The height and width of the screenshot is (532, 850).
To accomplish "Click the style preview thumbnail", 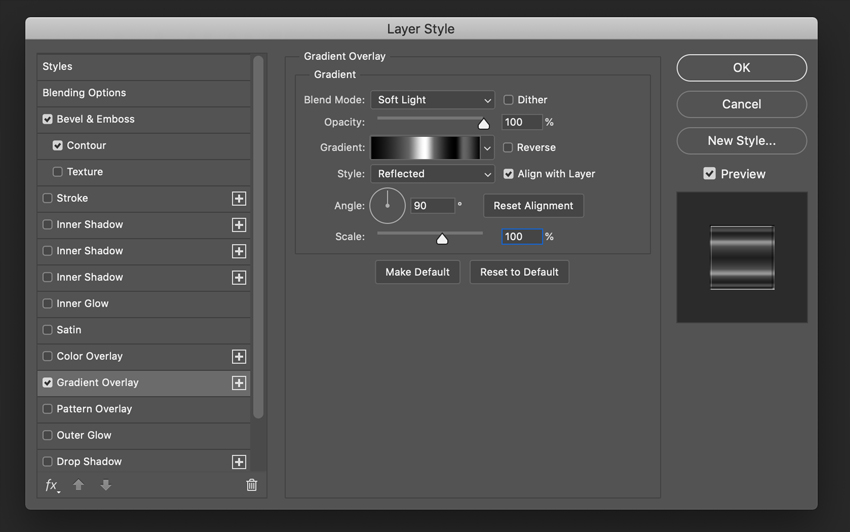I will [742, 258].
